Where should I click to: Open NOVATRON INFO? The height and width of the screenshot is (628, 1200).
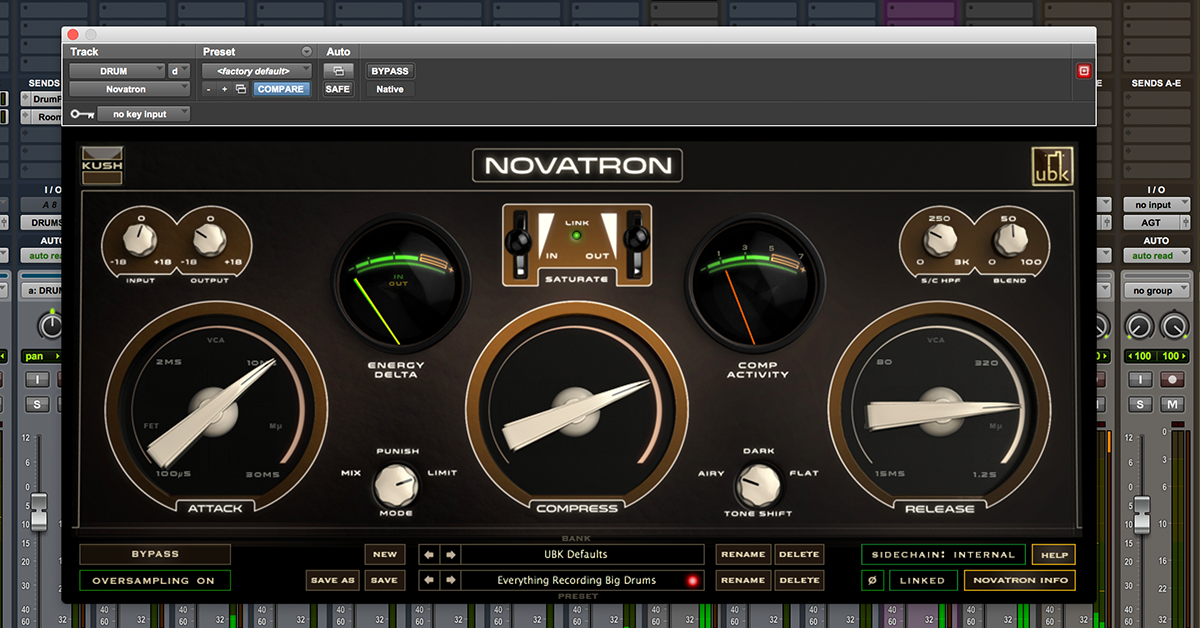(1019, 580)
